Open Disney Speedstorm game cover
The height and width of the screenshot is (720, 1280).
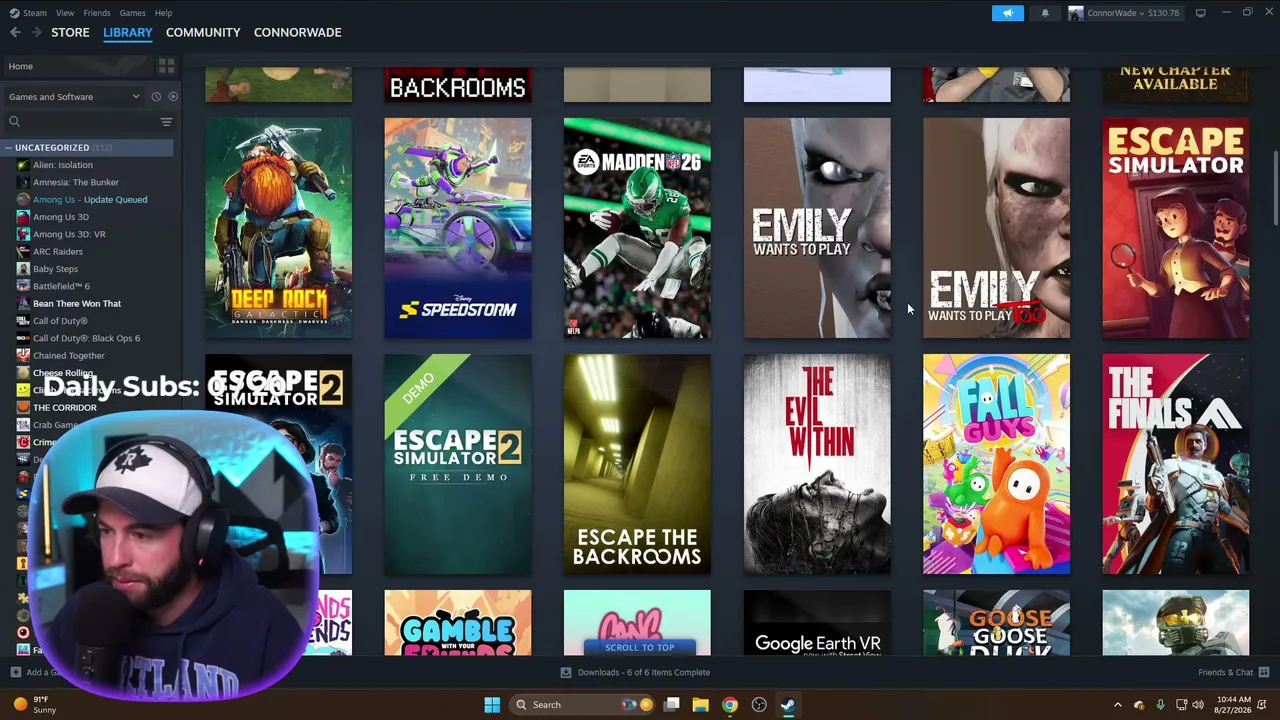[x=458, y=228]
